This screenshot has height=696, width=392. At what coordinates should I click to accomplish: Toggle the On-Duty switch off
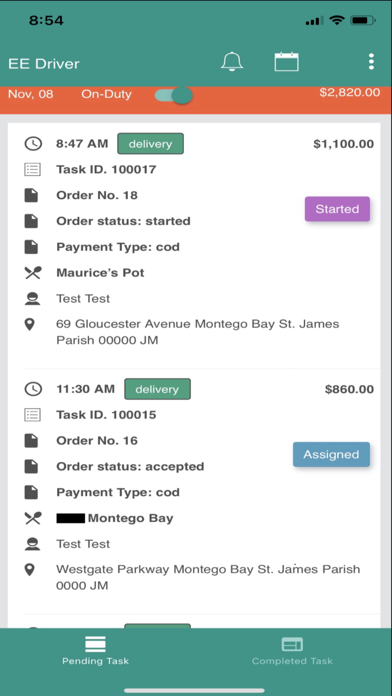coord(173,95)
